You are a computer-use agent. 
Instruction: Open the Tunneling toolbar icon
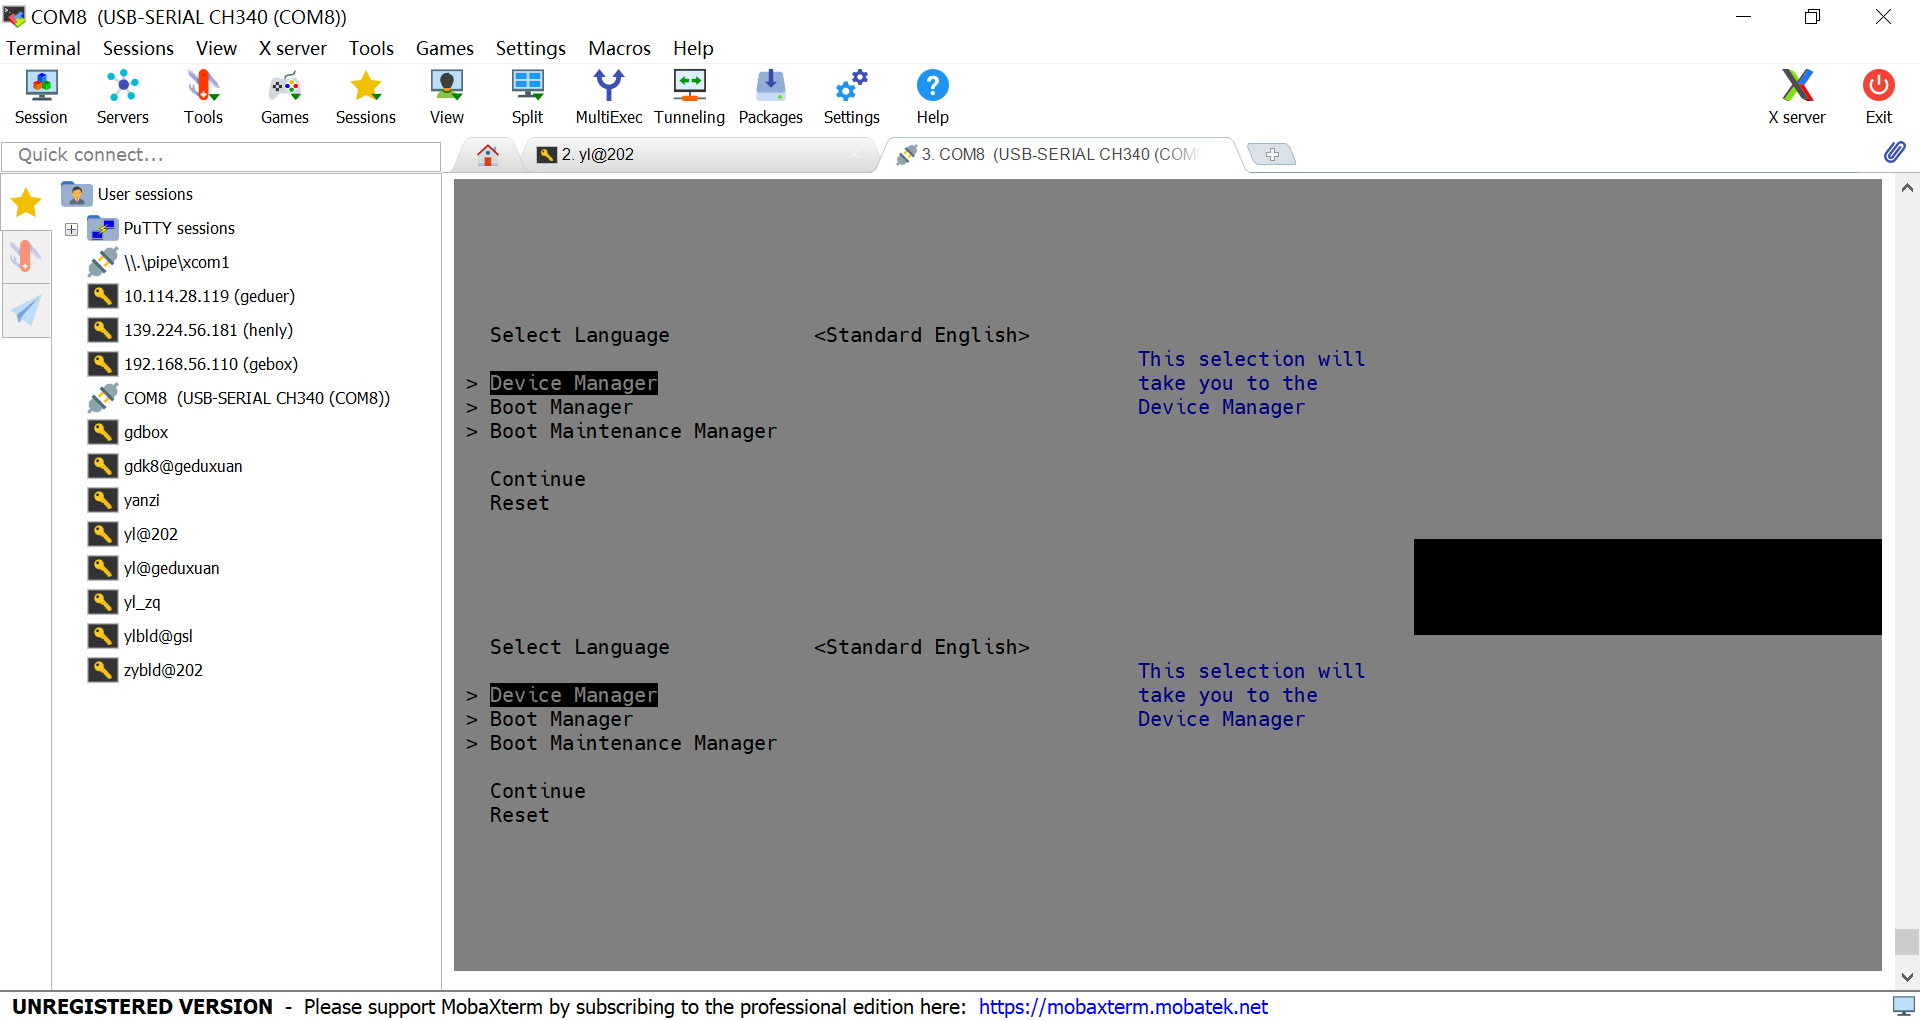690,97
